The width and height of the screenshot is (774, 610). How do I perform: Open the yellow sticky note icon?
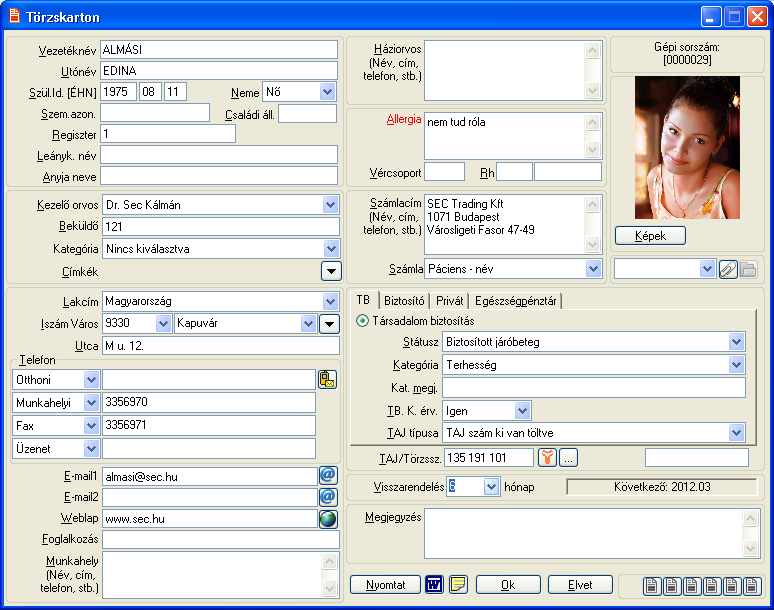(458, 585)
